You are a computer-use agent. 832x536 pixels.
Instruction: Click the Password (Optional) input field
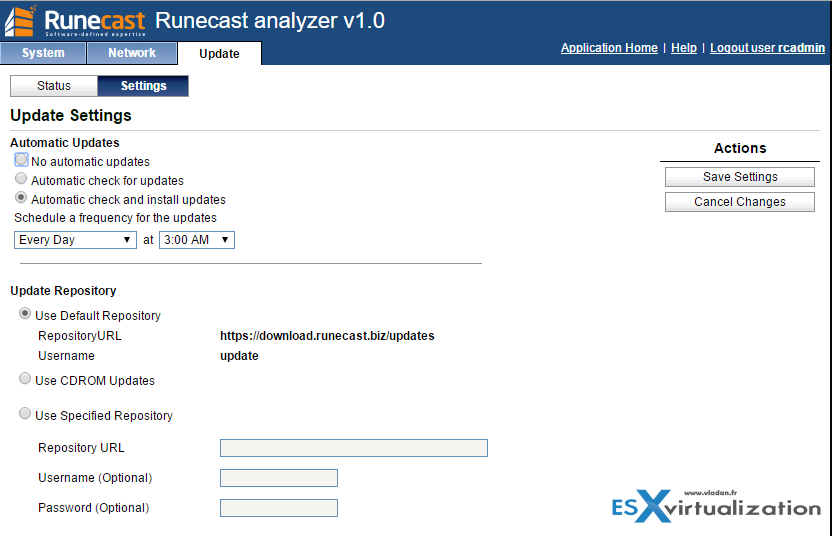coord(279,508)
